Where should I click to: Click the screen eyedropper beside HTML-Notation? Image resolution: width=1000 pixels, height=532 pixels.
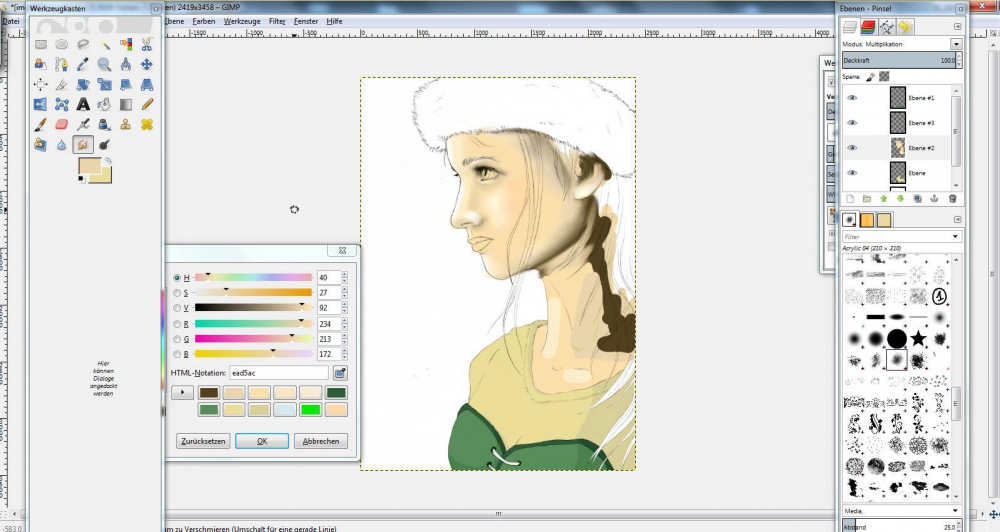point(340,373)
